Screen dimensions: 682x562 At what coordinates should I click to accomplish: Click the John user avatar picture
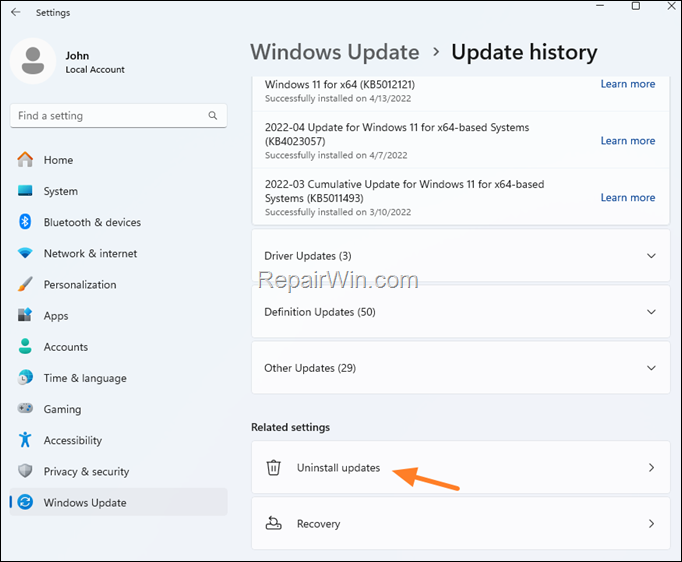click(33, 61)
